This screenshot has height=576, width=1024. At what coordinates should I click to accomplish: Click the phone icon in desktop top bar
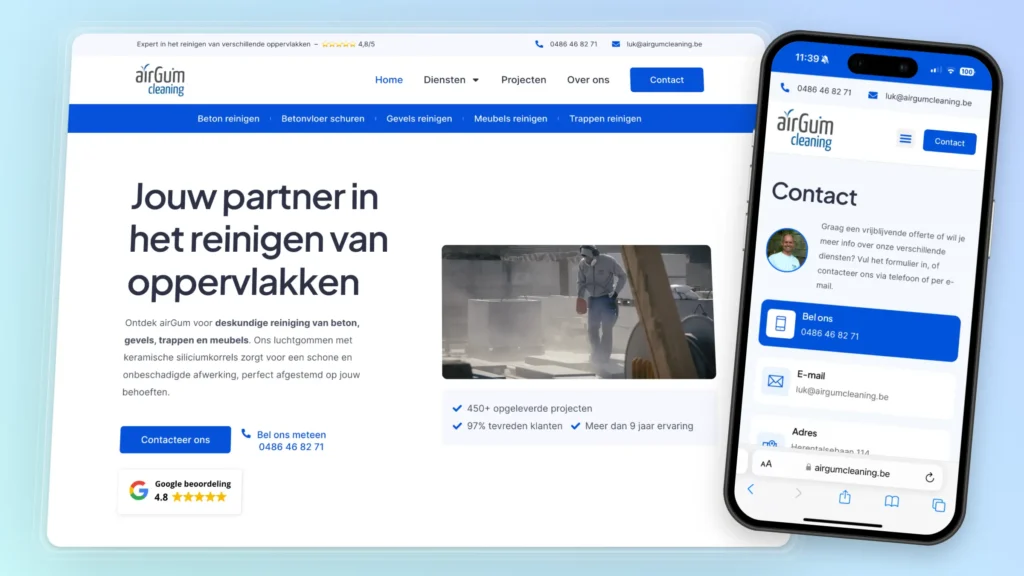539,44
